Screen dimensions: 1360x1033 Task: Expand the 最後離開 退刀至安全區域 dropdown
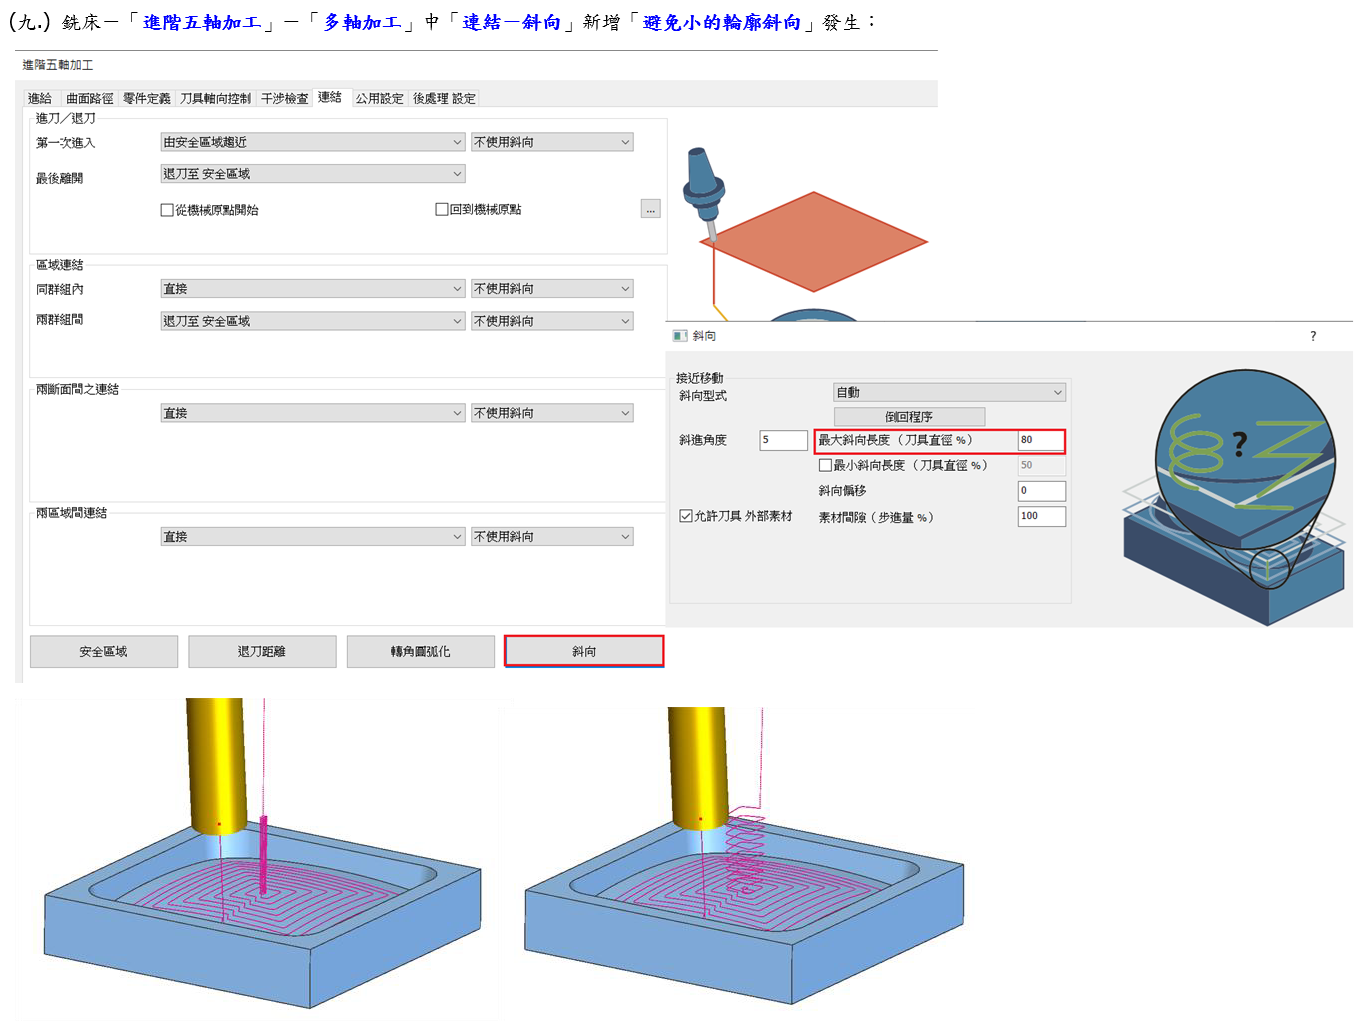[312, 174]
